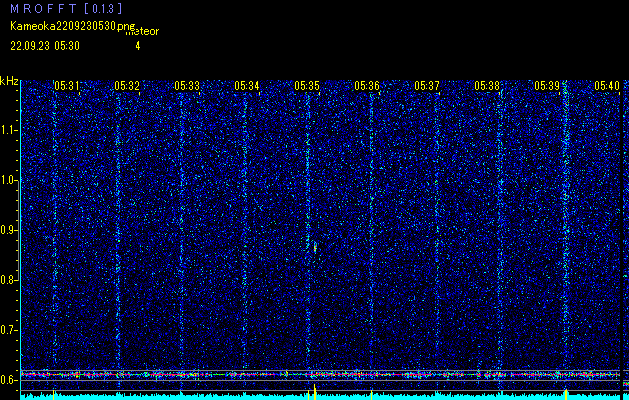Click the kHz axis unit label

[9, 81]
